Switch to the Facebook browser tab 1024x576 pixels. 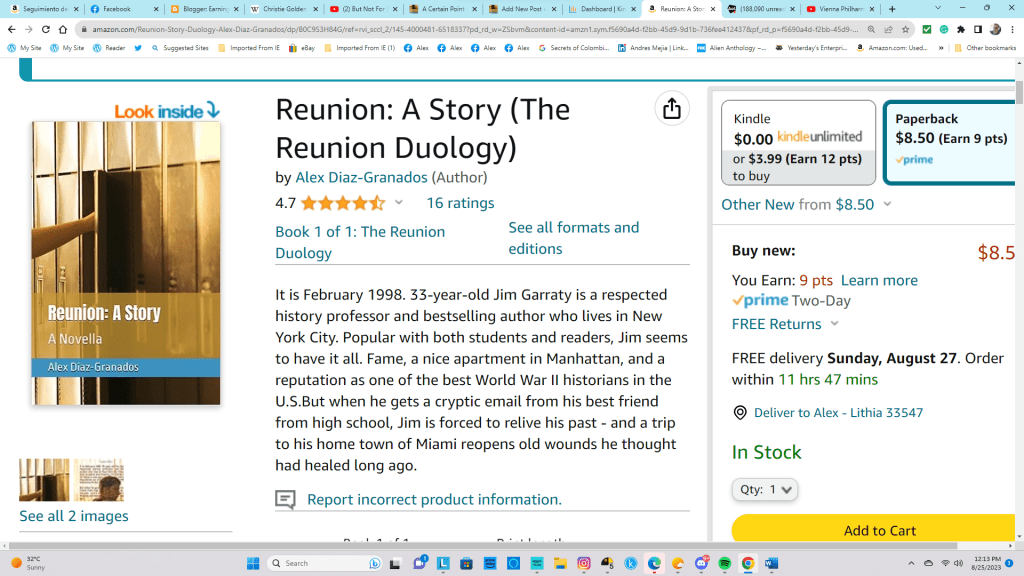[122, 9]
